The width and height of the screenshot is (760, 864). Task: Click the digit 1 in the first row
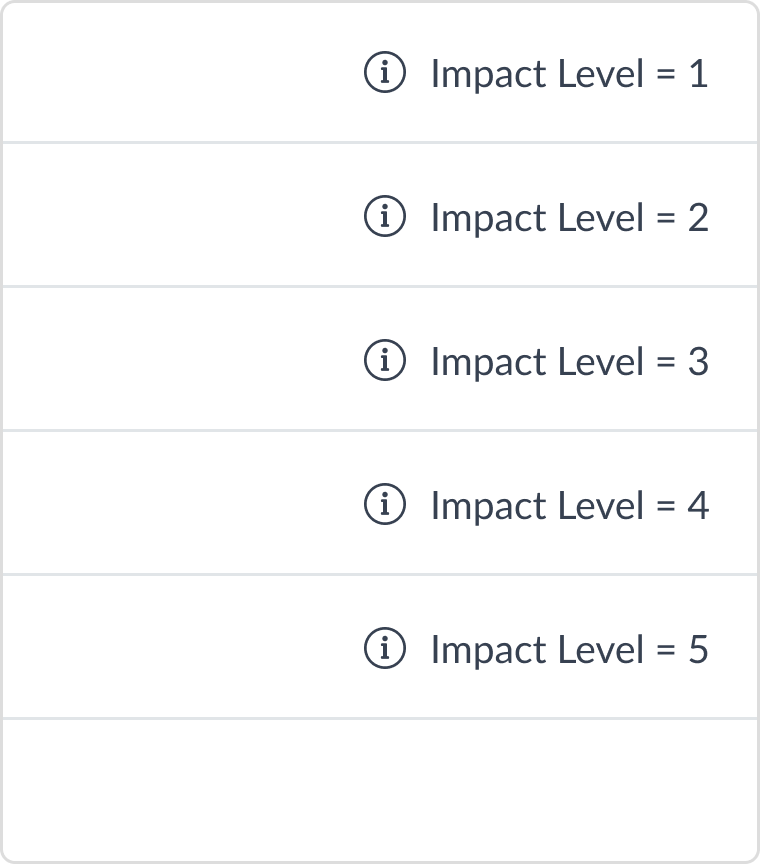click(x=698, y=74)
